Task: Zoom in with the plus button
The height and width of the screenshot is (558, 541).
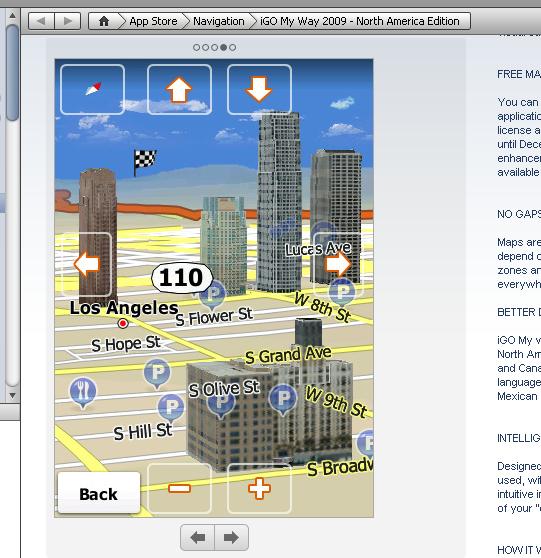Action: pos(259,488)
